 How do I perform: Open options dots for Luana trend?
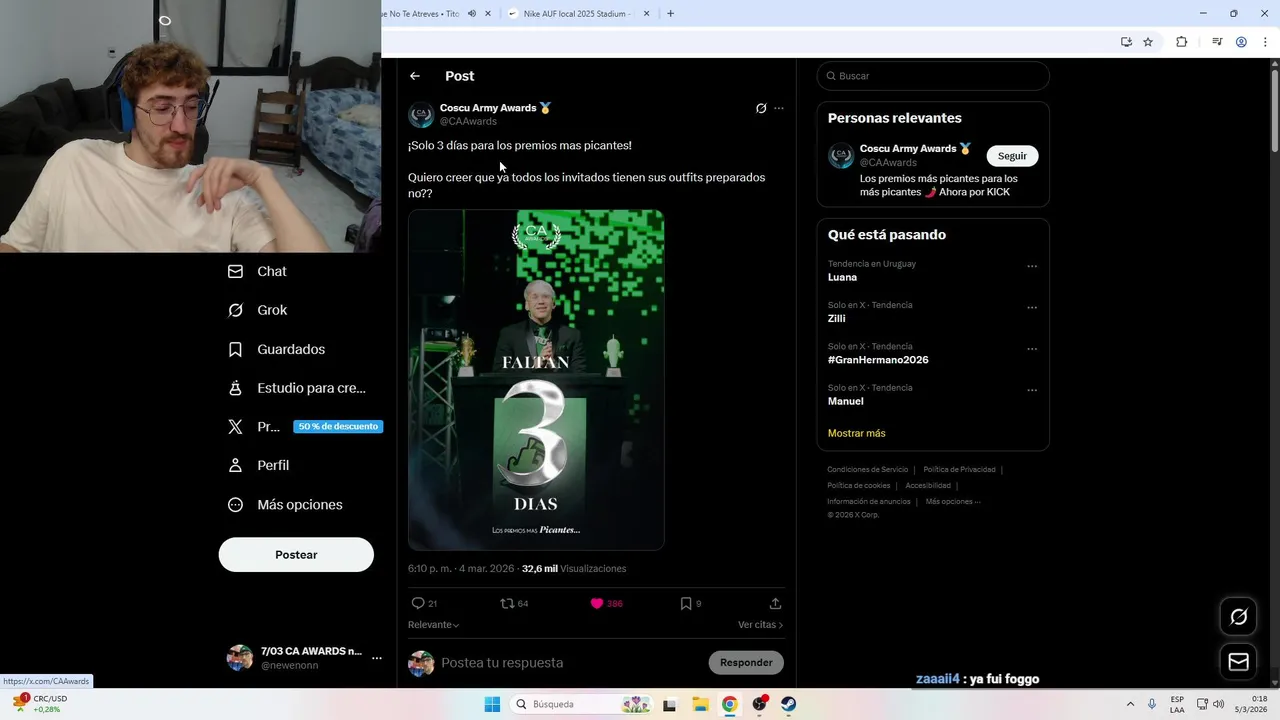tap(1032, 267)
